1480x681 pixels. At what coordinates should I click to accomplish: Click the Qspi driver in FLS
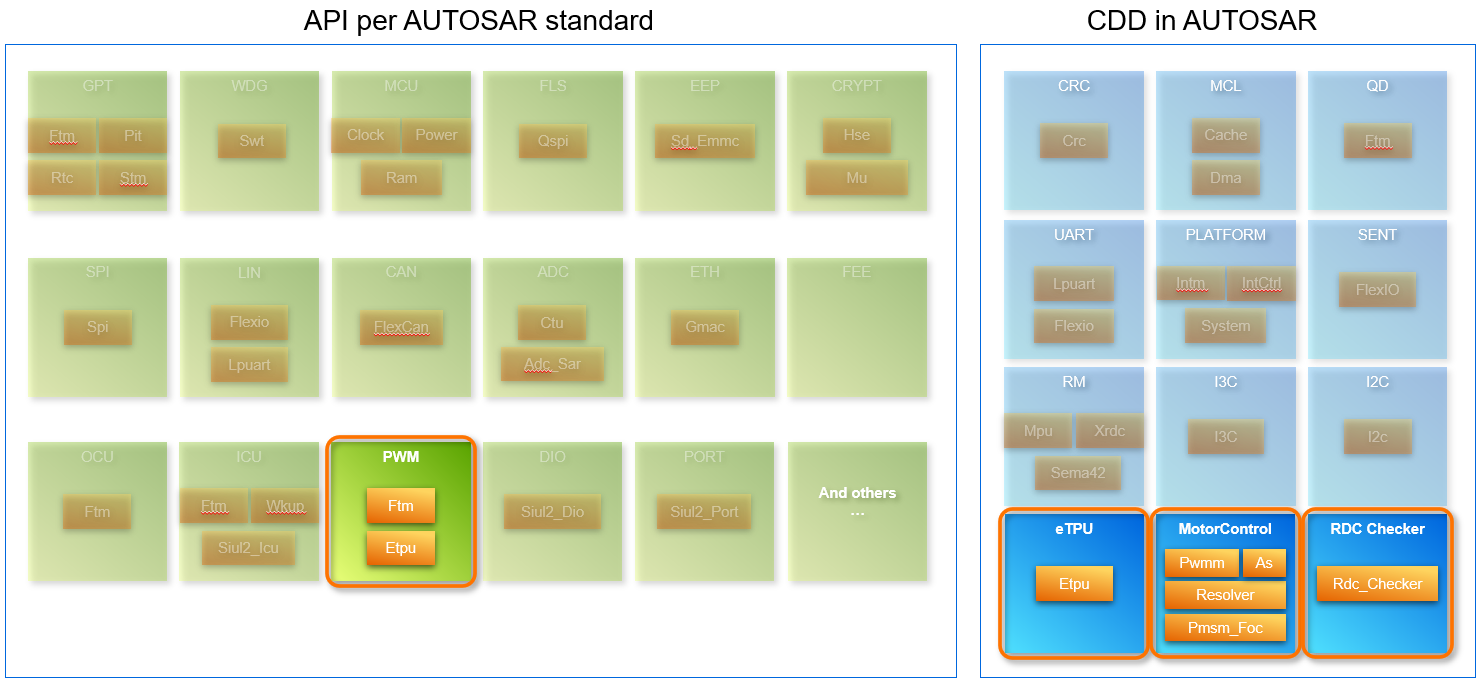coord(553,141)
